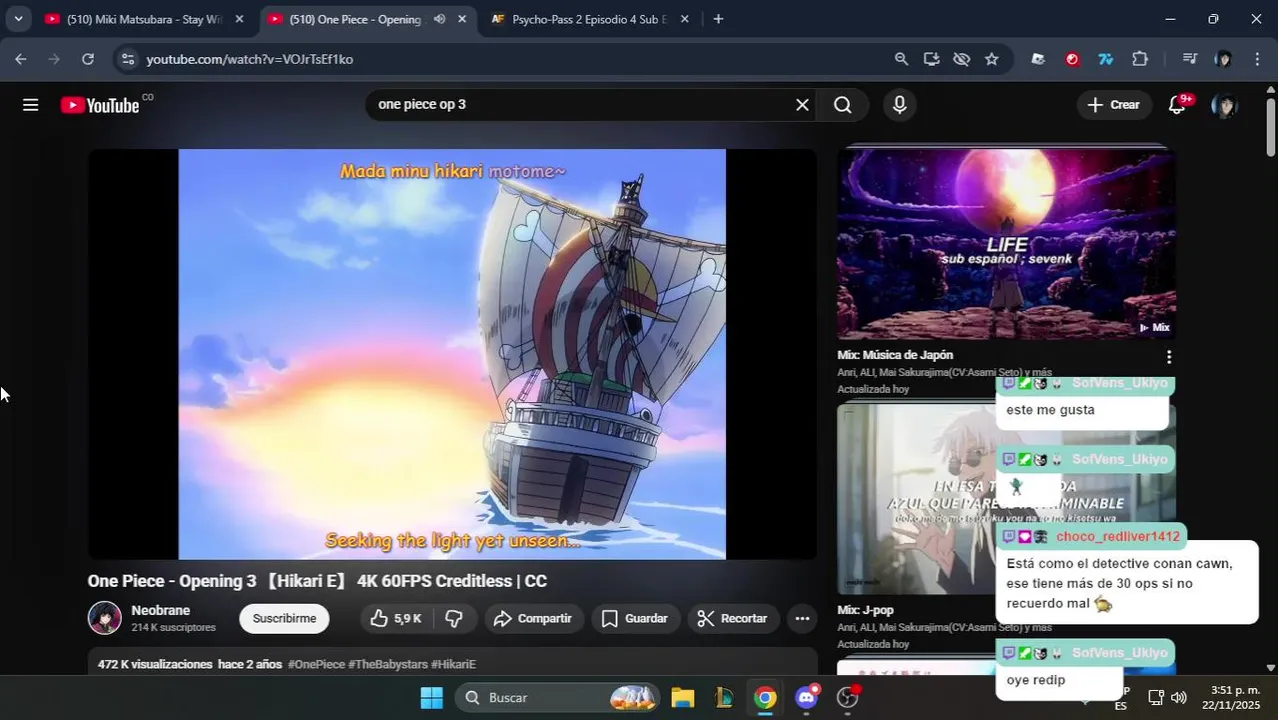Go to the YouTube home logo
1278x720 pixels.
point(100,105)
